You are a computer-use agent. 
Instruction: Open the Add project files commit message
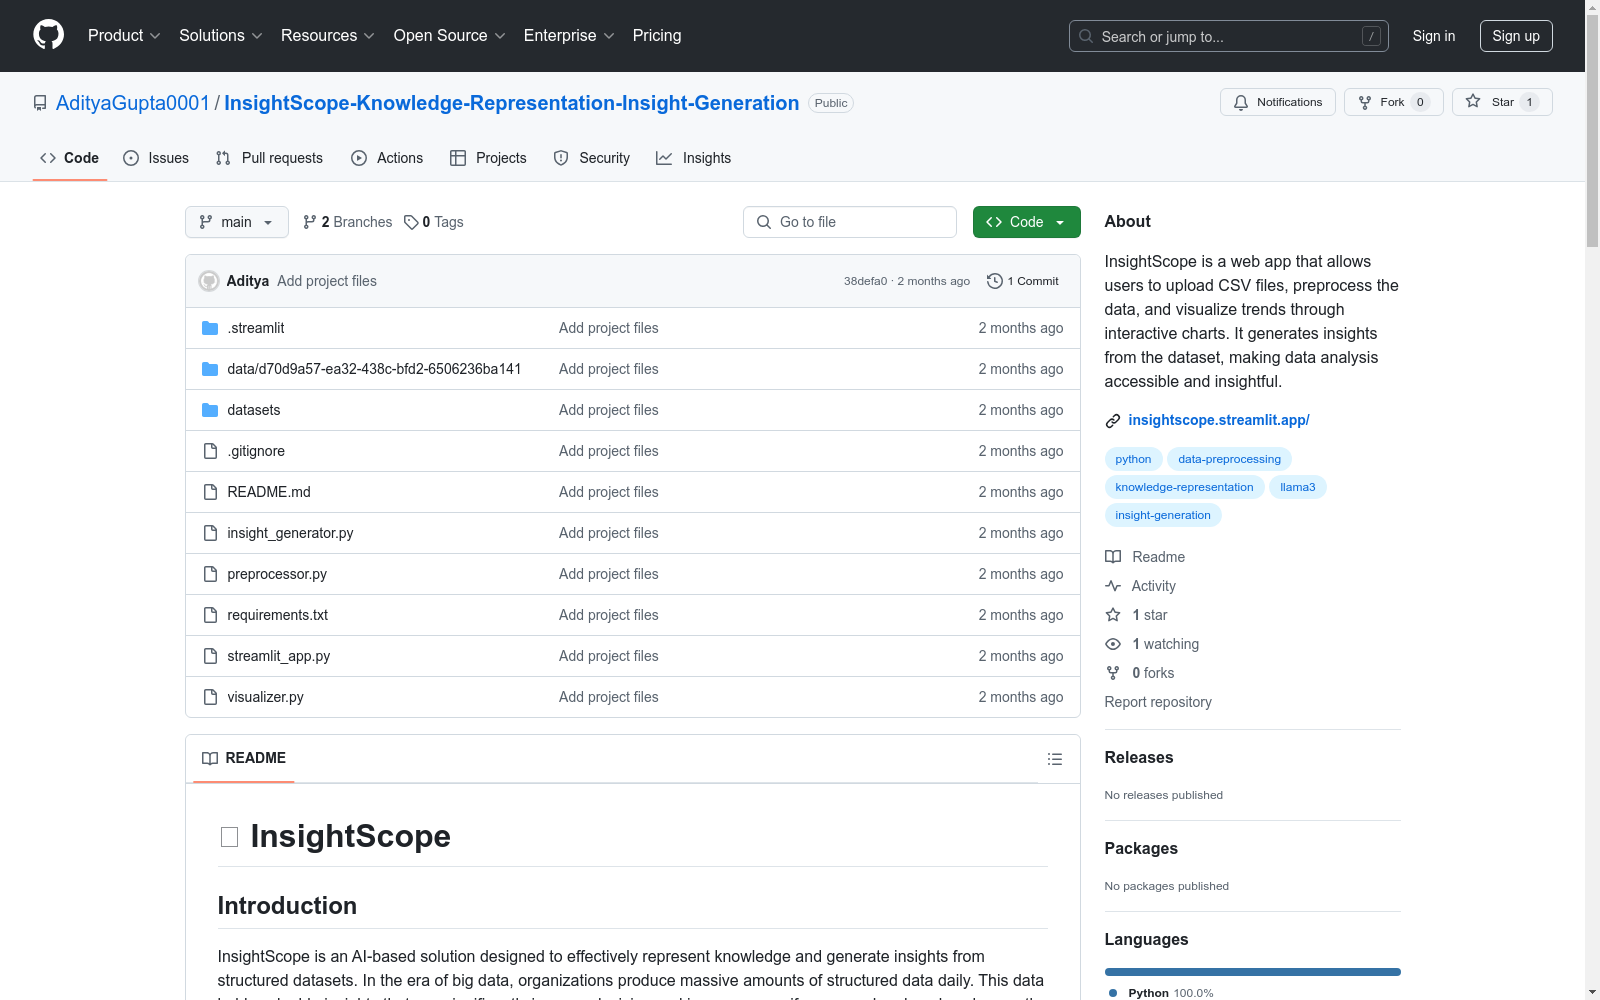pos(327,281)
